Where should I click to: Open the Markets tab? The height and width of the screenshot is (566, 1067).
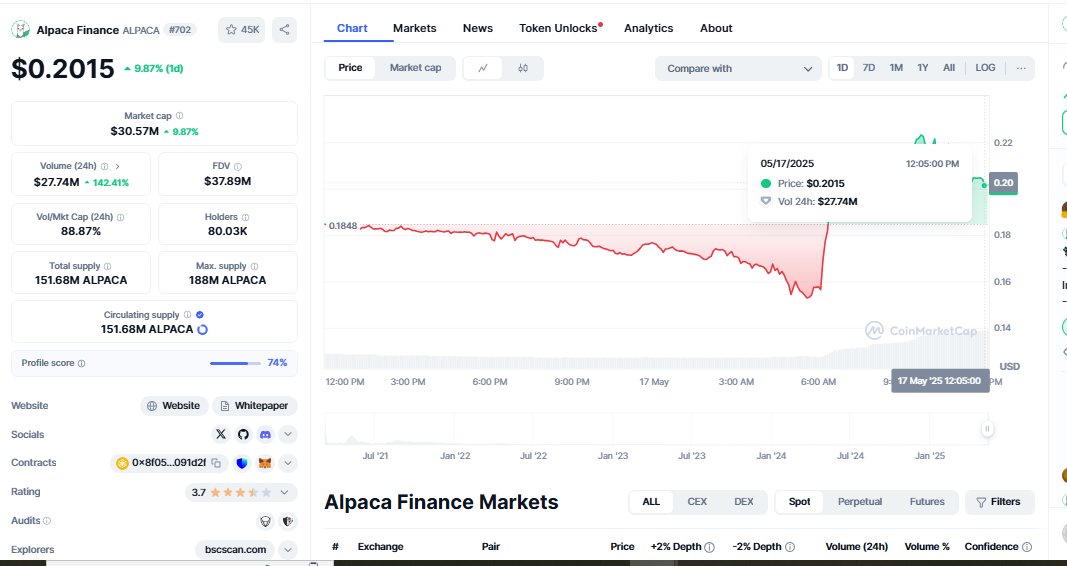[x=414, y=29]
